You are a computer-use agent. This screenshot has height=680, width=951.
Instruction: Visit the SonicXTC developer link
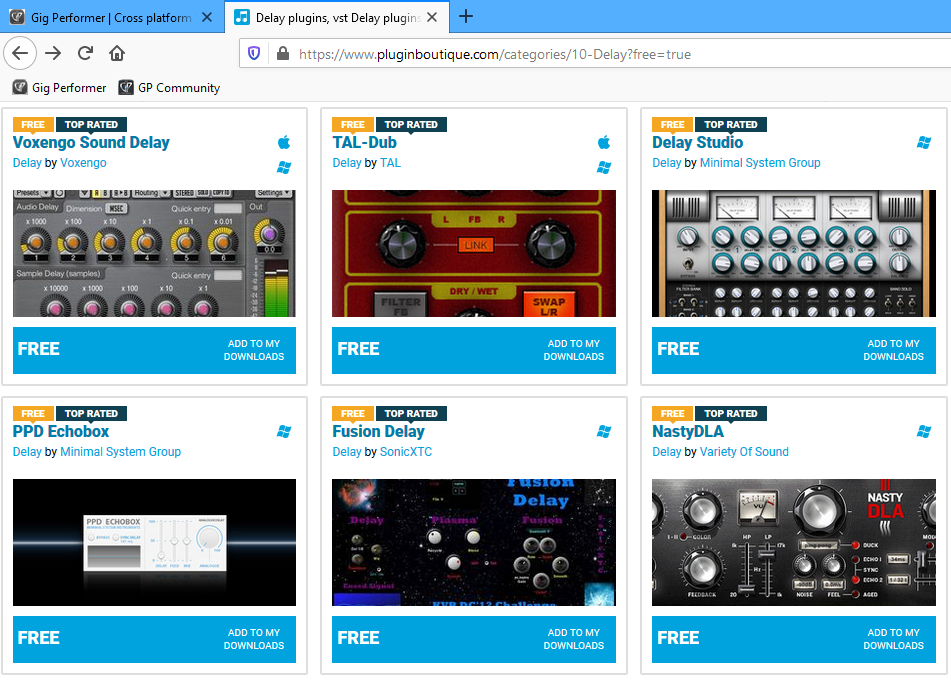tap(406, 451)
